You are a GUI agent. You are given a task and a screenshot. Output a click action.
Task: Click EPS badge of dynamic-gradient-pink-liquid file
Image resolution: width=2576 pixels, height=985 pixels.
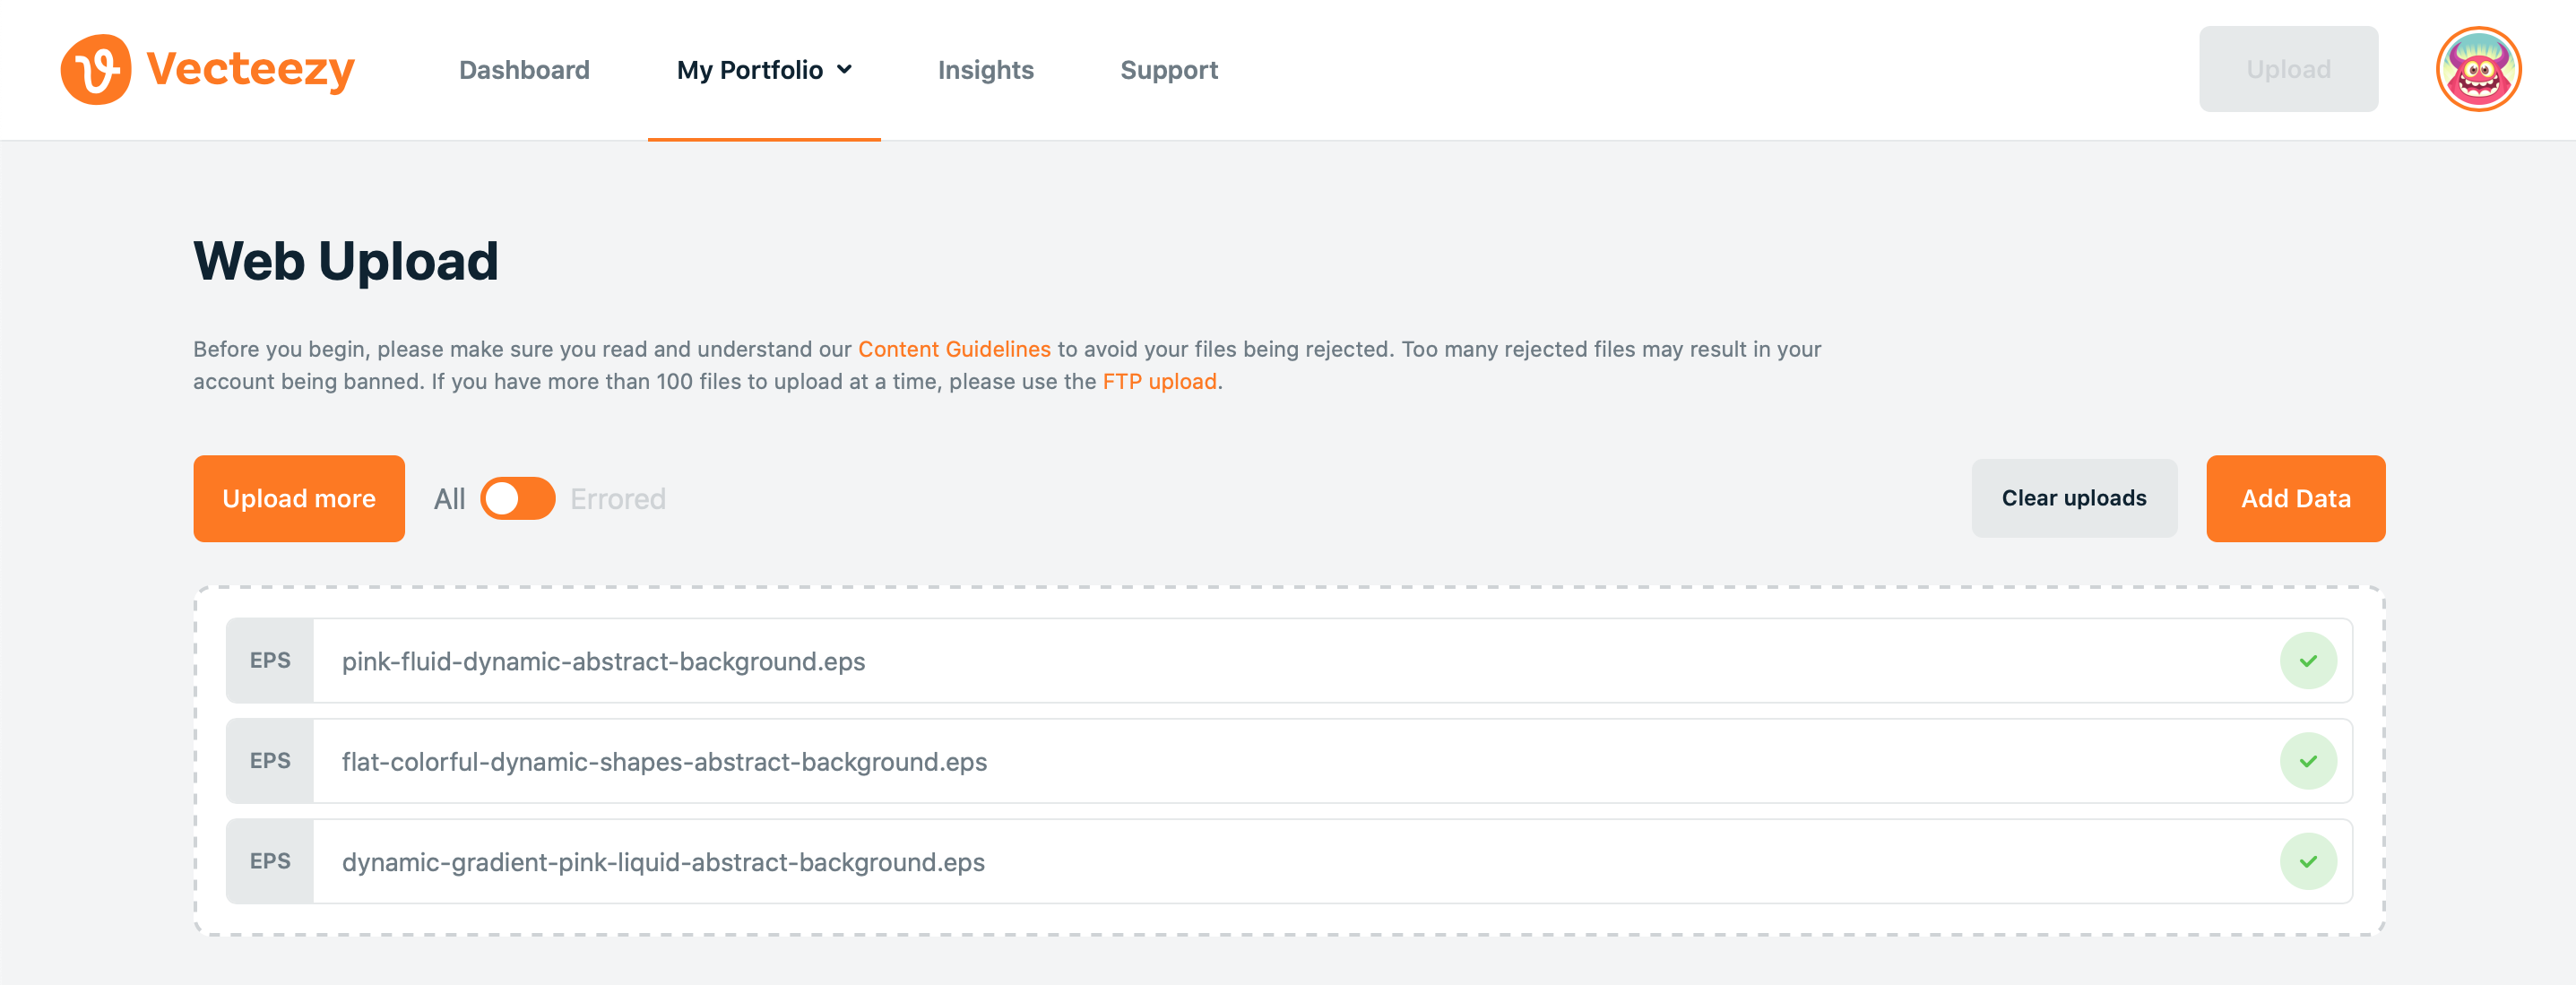tap(270, 861)
